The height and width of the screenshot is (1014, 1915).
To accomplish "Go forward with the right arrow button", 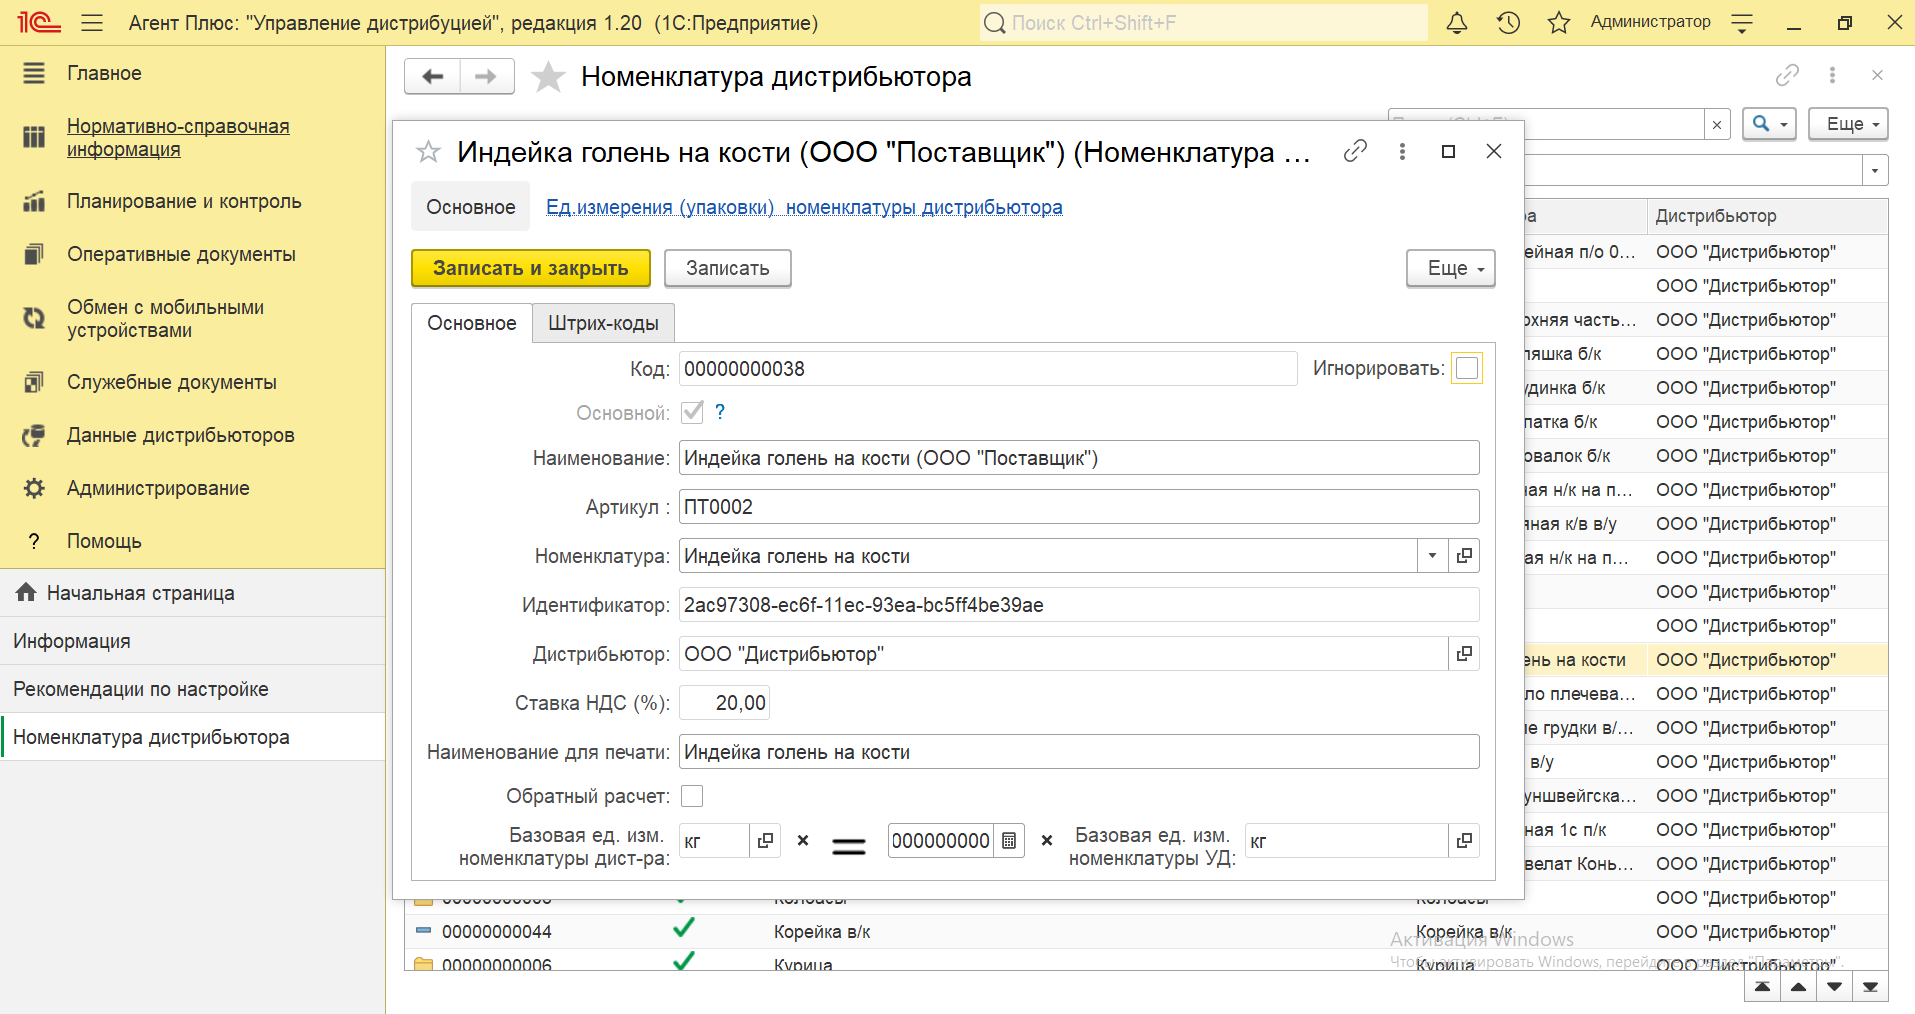I will click(487, 76).
